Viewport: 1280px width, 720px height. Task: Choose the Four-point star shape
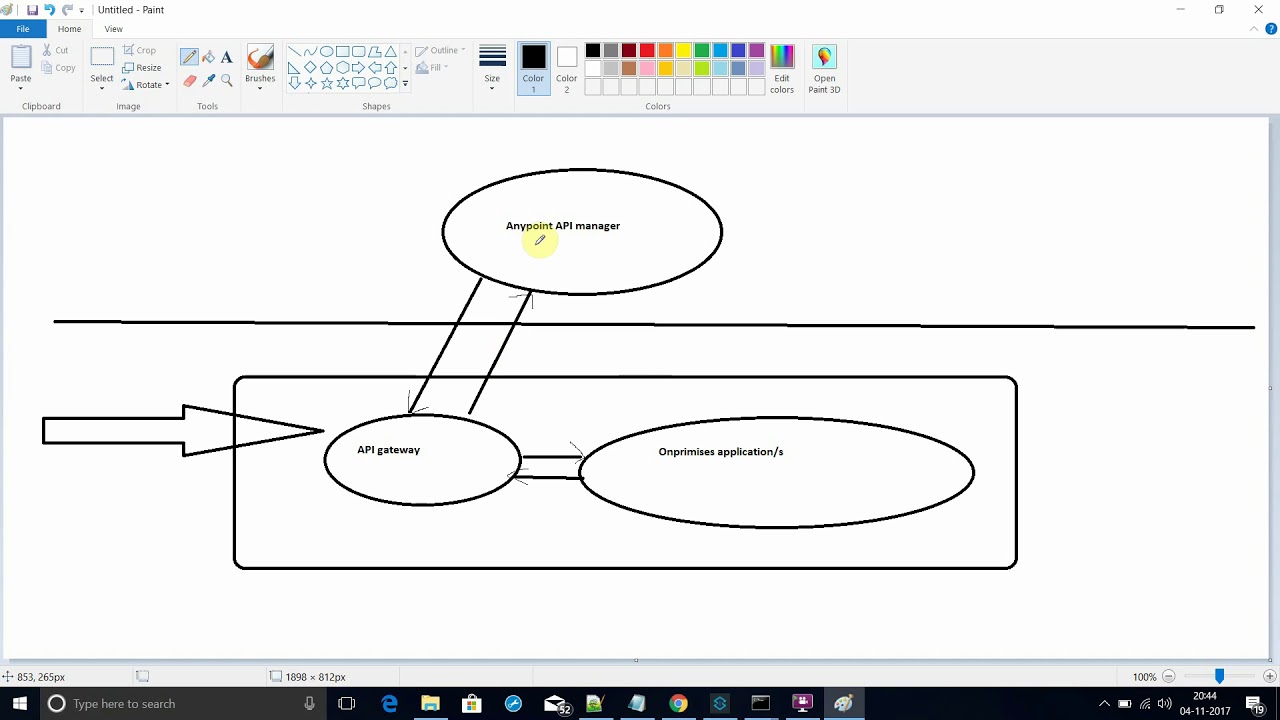310,84
